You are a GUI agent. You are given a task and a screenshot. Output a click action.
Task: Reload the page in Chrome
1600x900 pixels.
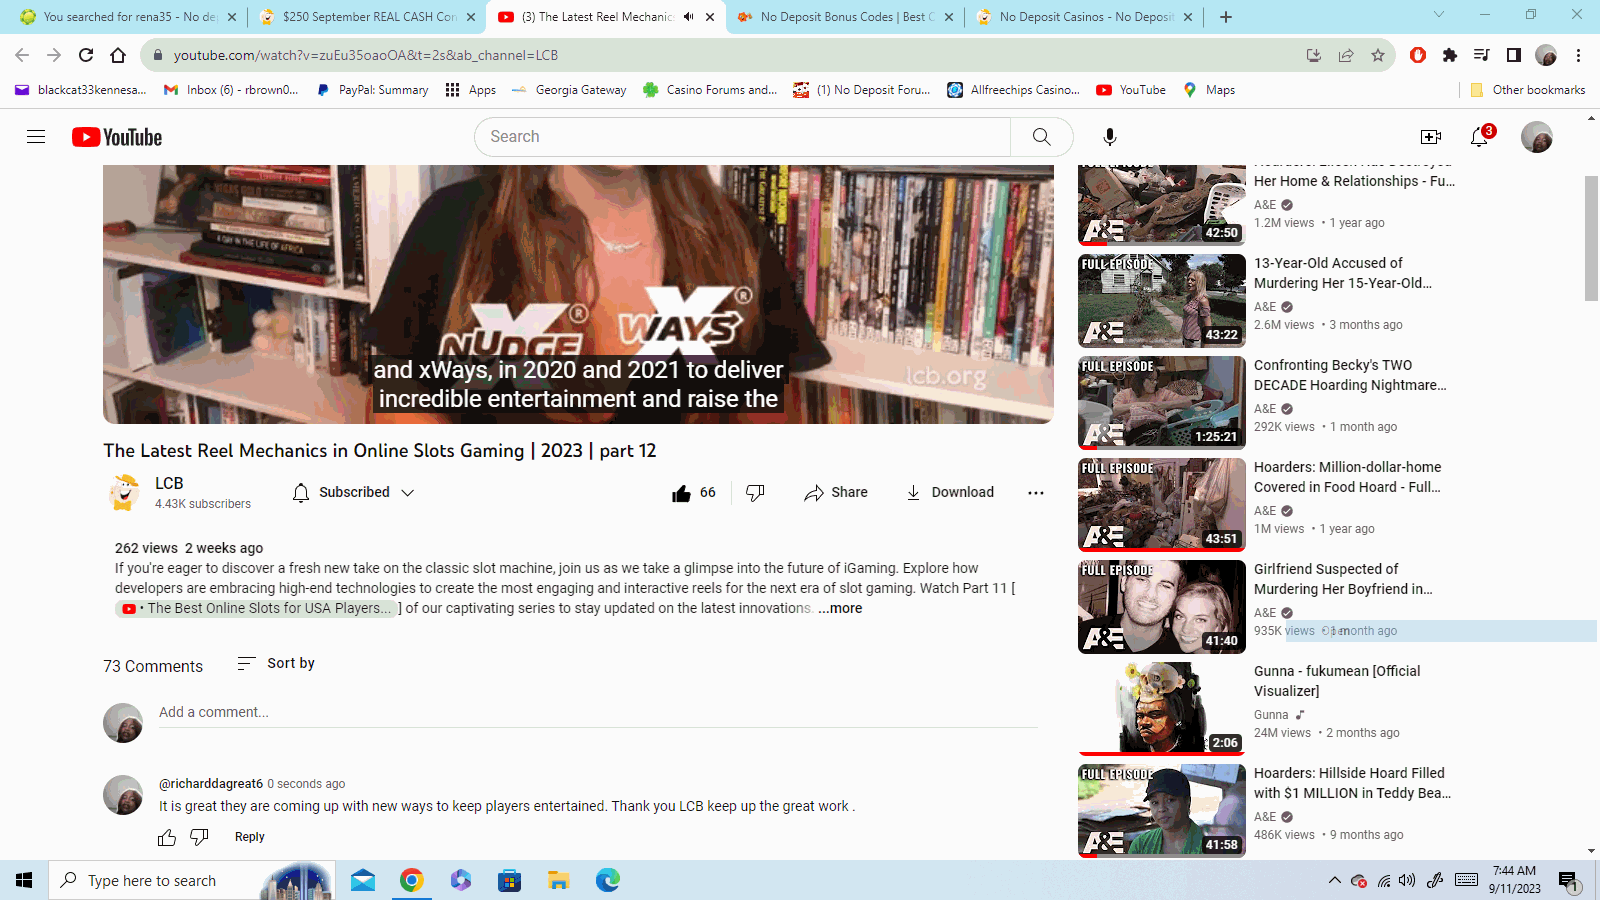point(86,55)
